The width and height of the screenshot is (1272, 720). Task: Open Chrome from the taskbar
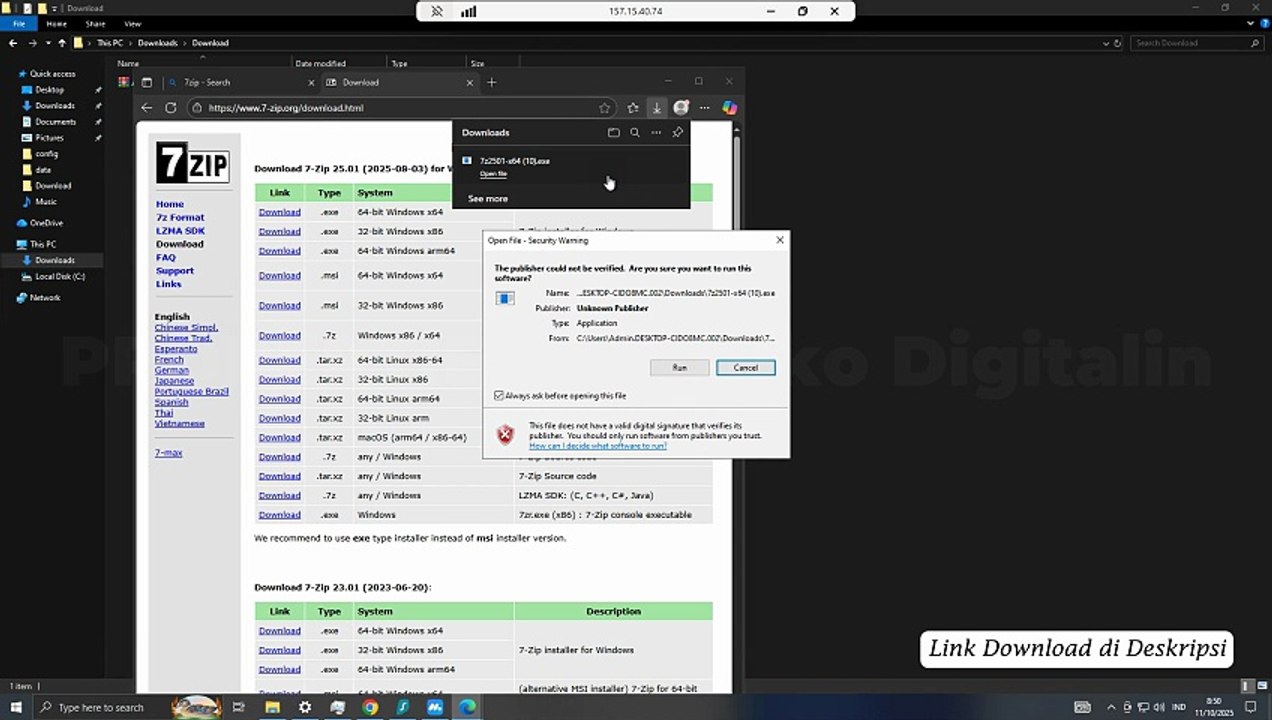[x=370, y=707]
